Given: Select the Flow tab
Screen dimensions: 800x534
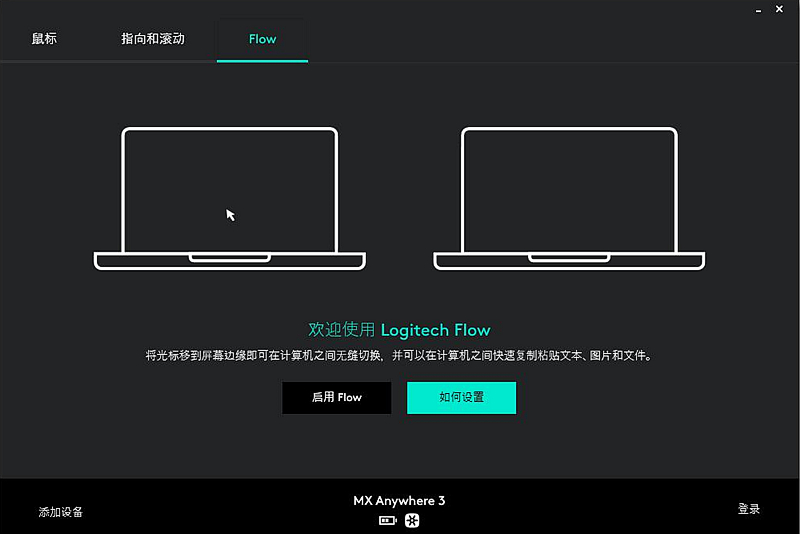Looking at the screenshot, I should tap(262, 39).
